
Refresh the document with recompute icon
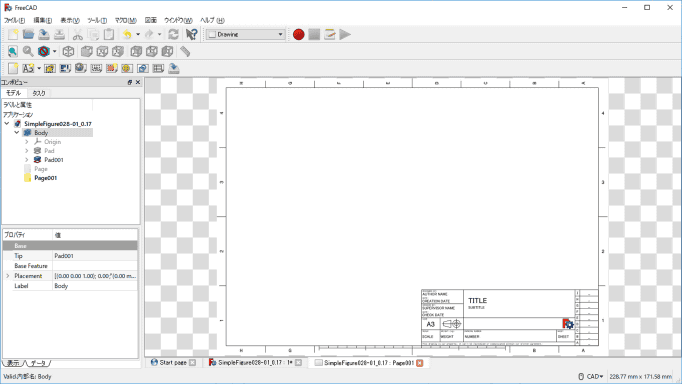coord(173,34)
